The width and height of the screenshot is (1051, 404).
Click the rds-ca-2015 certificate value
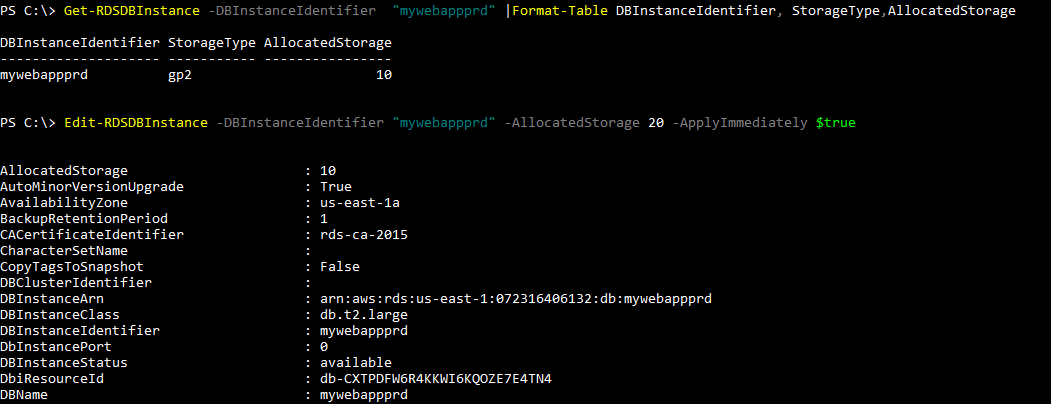pyautogui.click(x=364, y=234)
